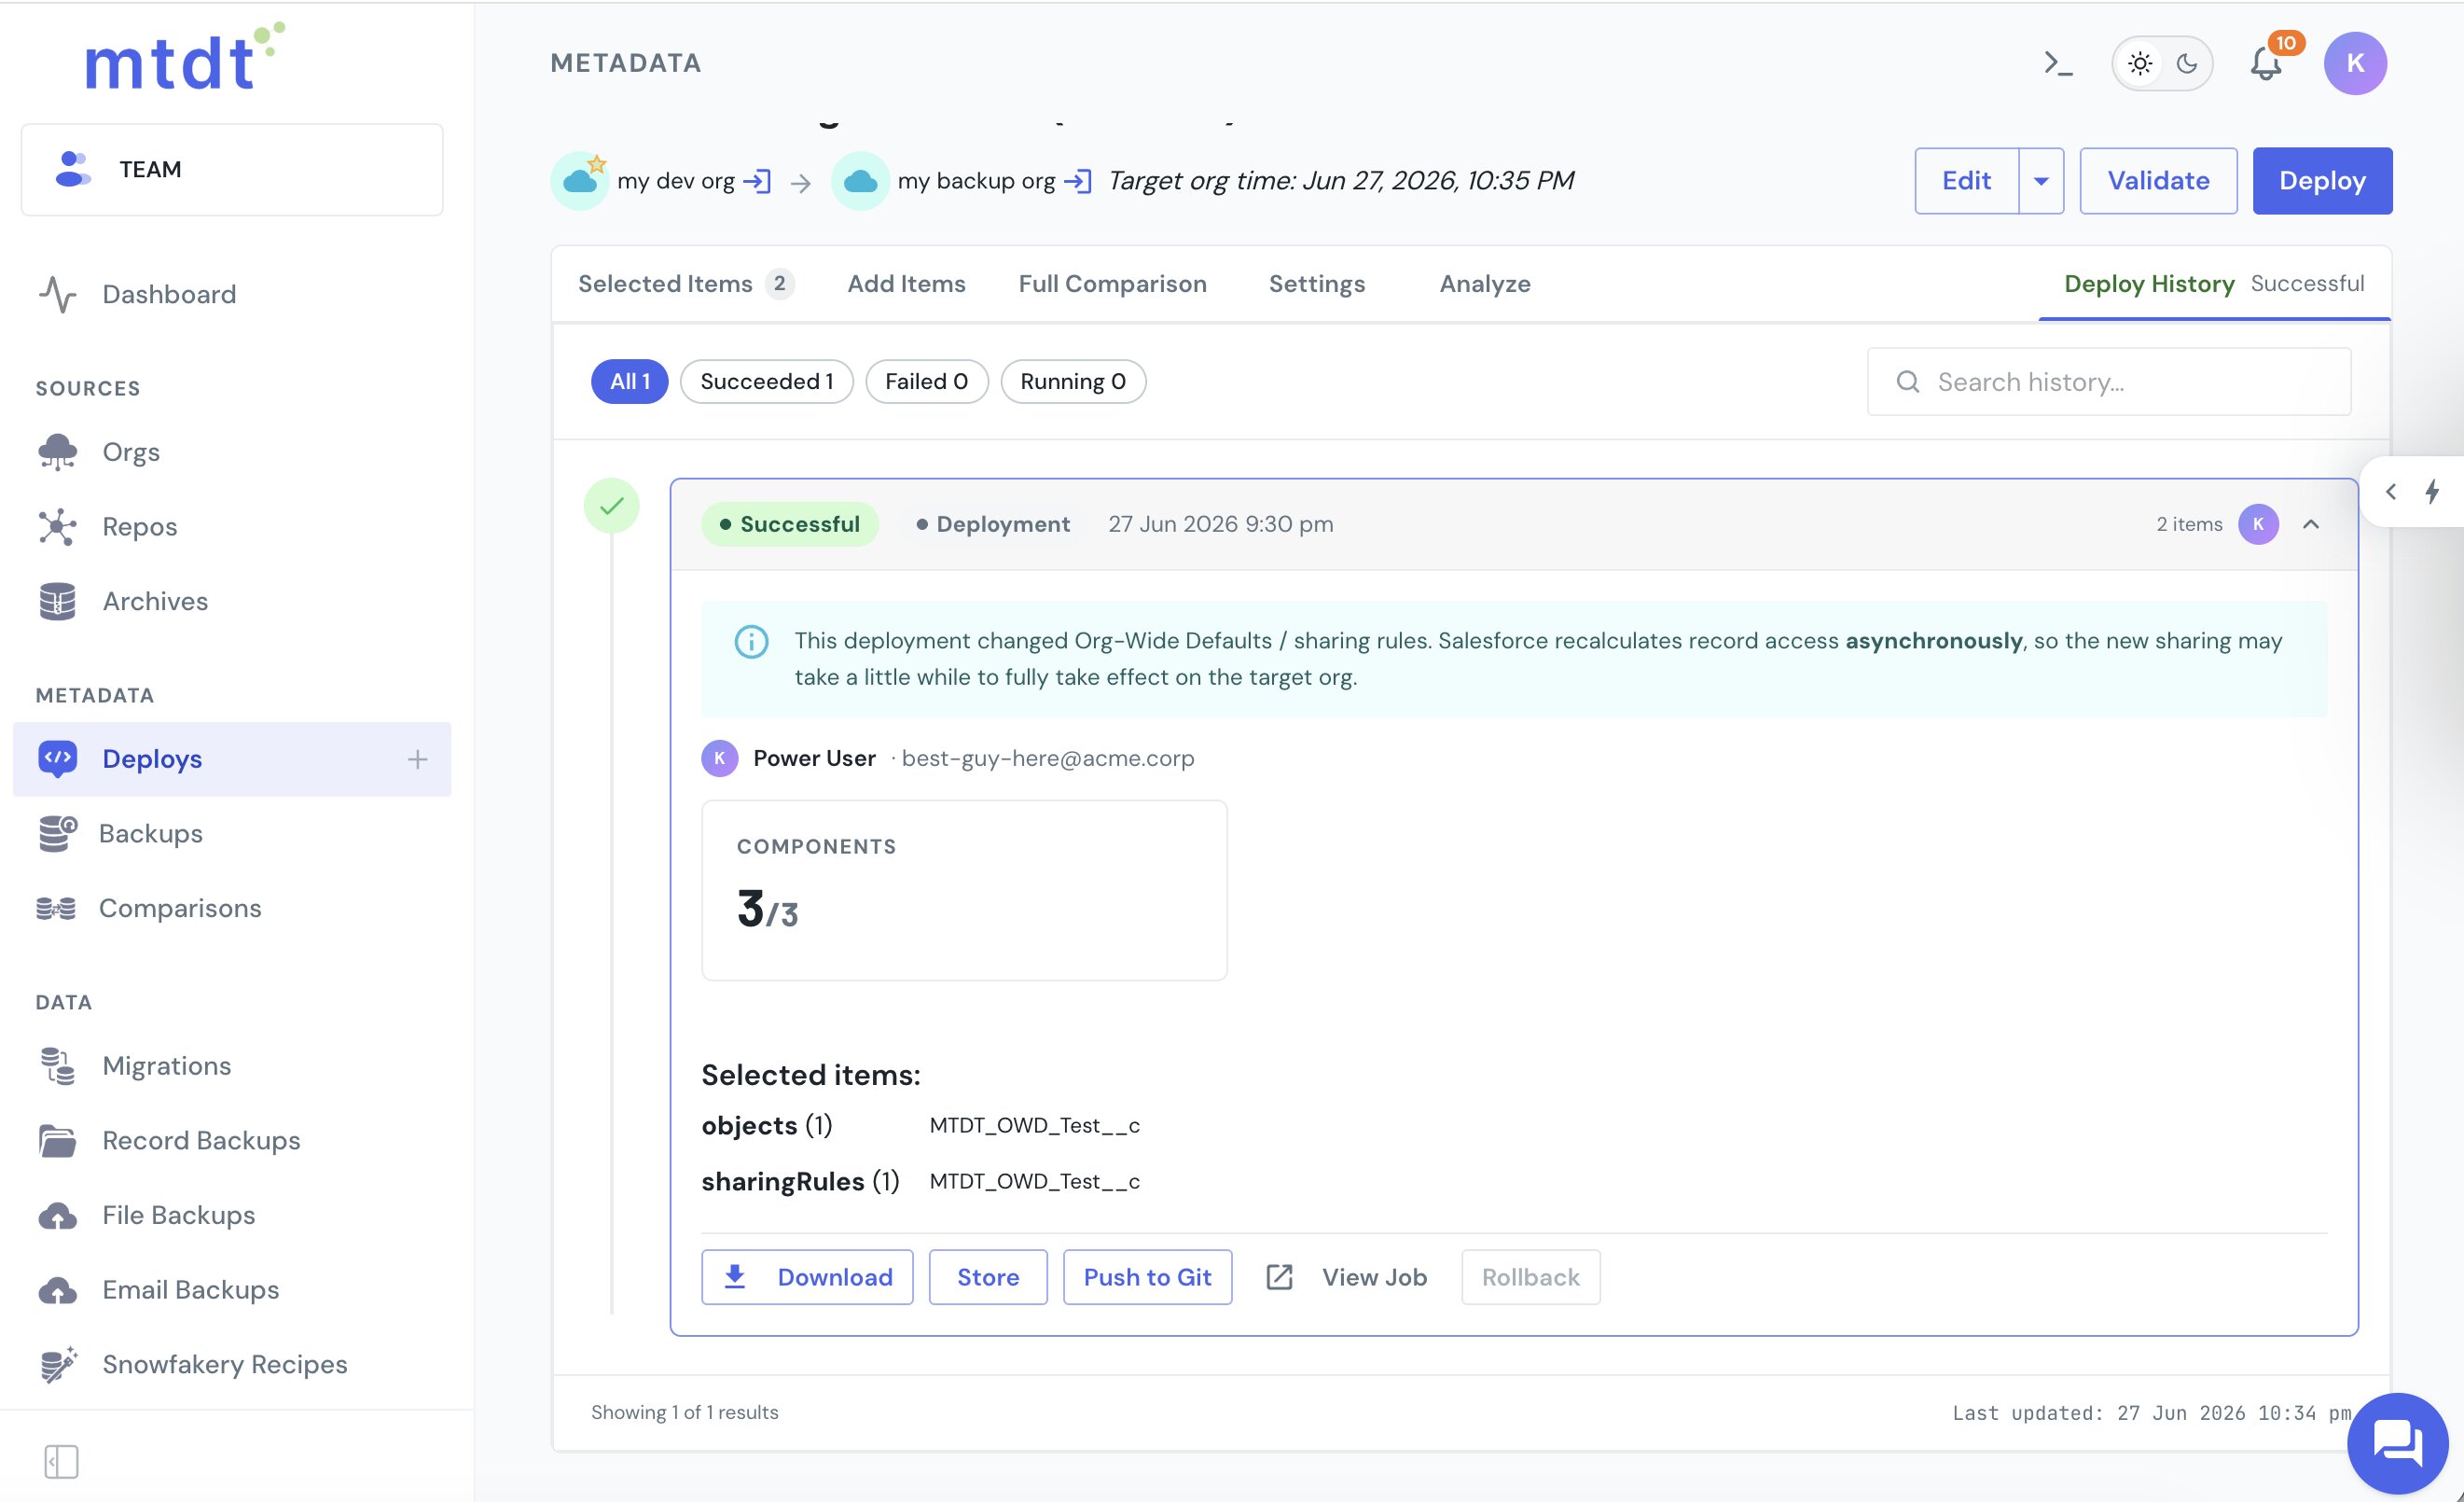Click the Validate button
This screenshot has height=1502, width=2464.
[x=2158, y=181]
